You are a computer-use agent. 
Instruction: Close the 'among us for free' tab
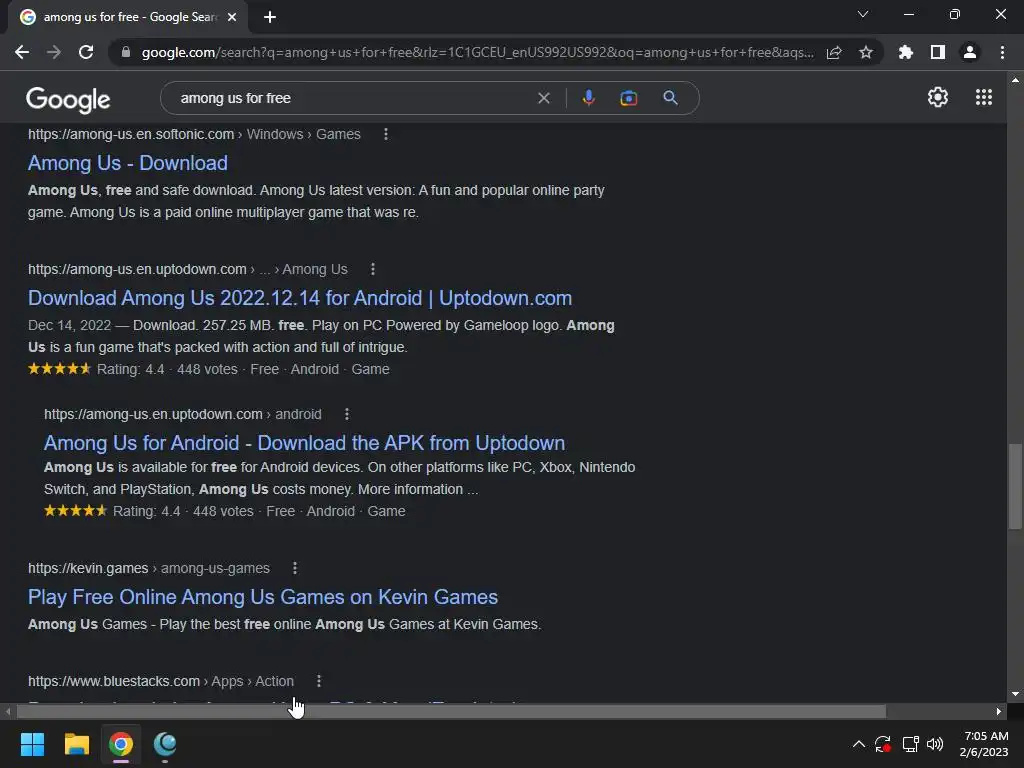pyautogui.click(x=232, y=17)
